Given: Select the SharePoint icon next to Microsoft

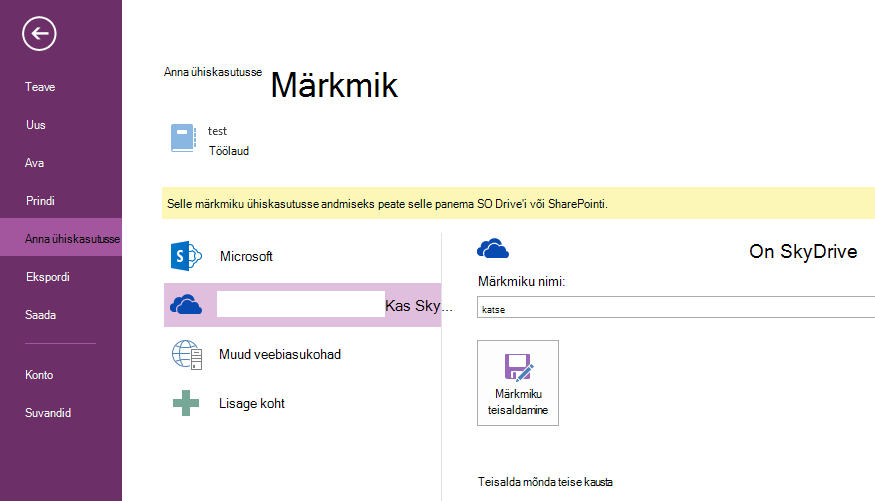Looking at the screenshot, I should point(186,256).
